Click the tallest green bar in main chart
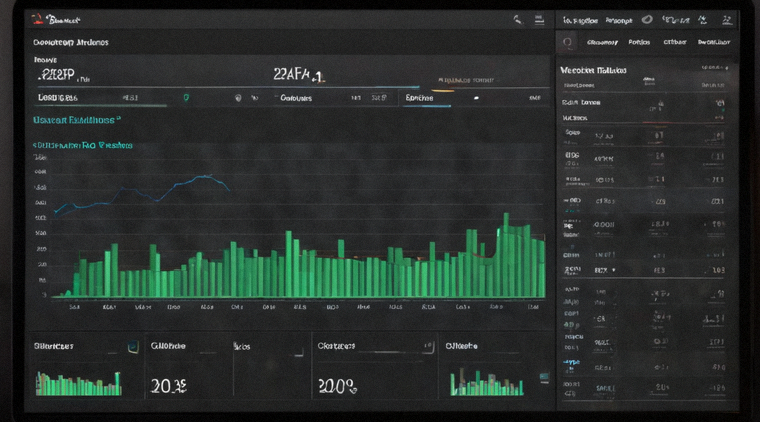The width and height of the screenshot is (760, 422). 506,255
